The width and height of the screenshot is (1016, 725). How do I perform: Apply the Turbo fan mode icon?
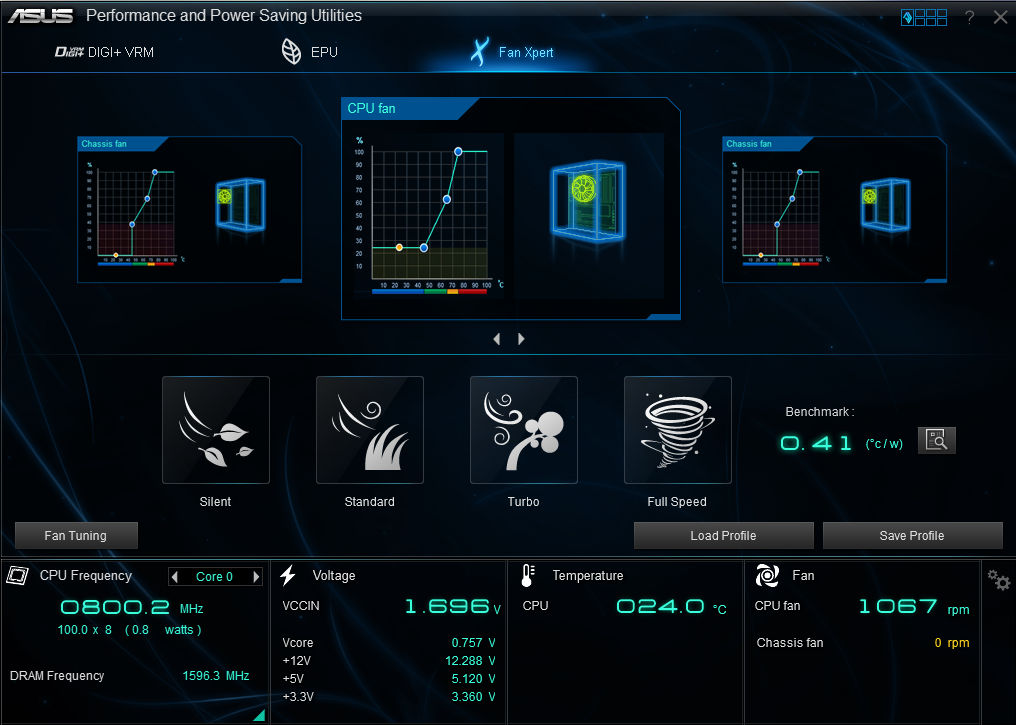[524, 430]
